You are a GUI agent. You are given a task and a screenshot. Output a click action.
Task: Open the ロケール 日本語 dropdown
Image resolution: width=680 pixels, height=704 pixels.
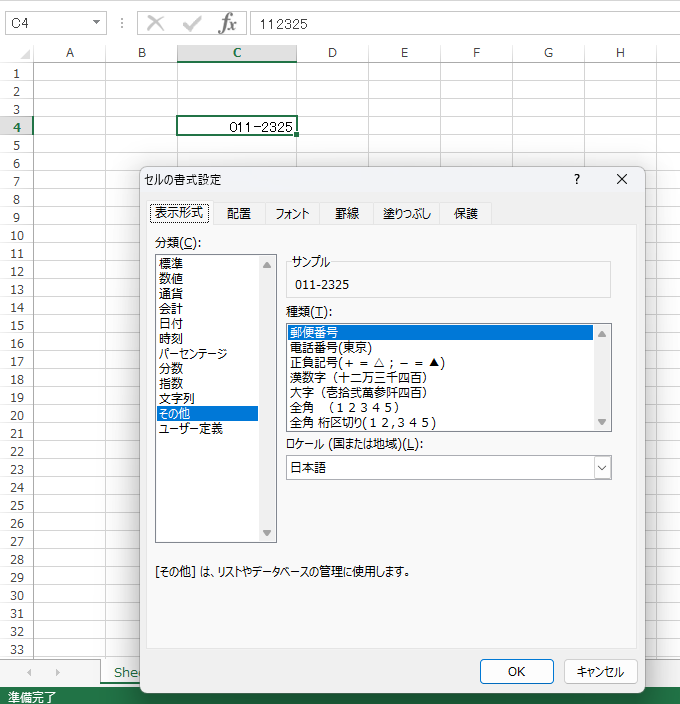click(x=601, y=467)
